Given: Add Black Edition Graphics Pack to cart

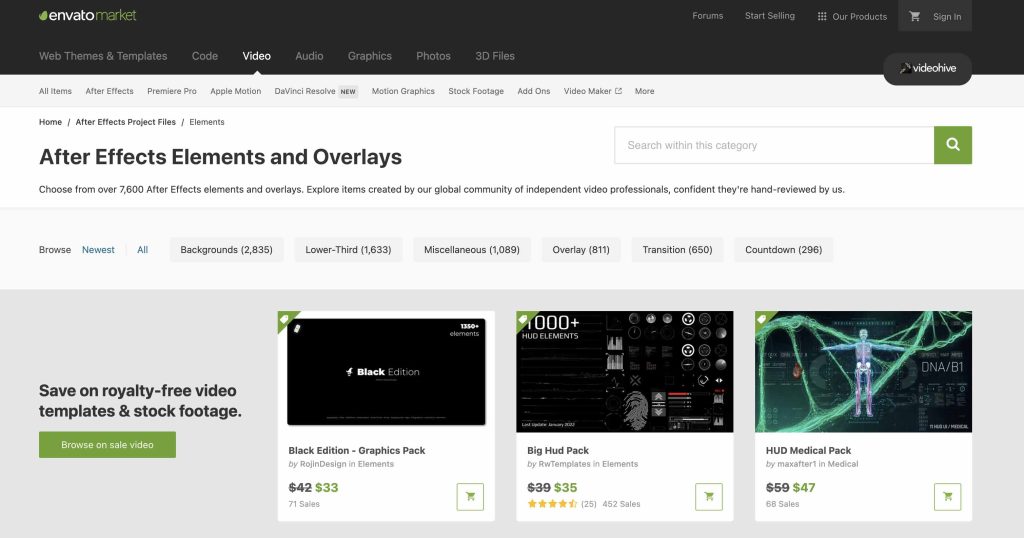Looking at the screenshot, I should 470,497.
